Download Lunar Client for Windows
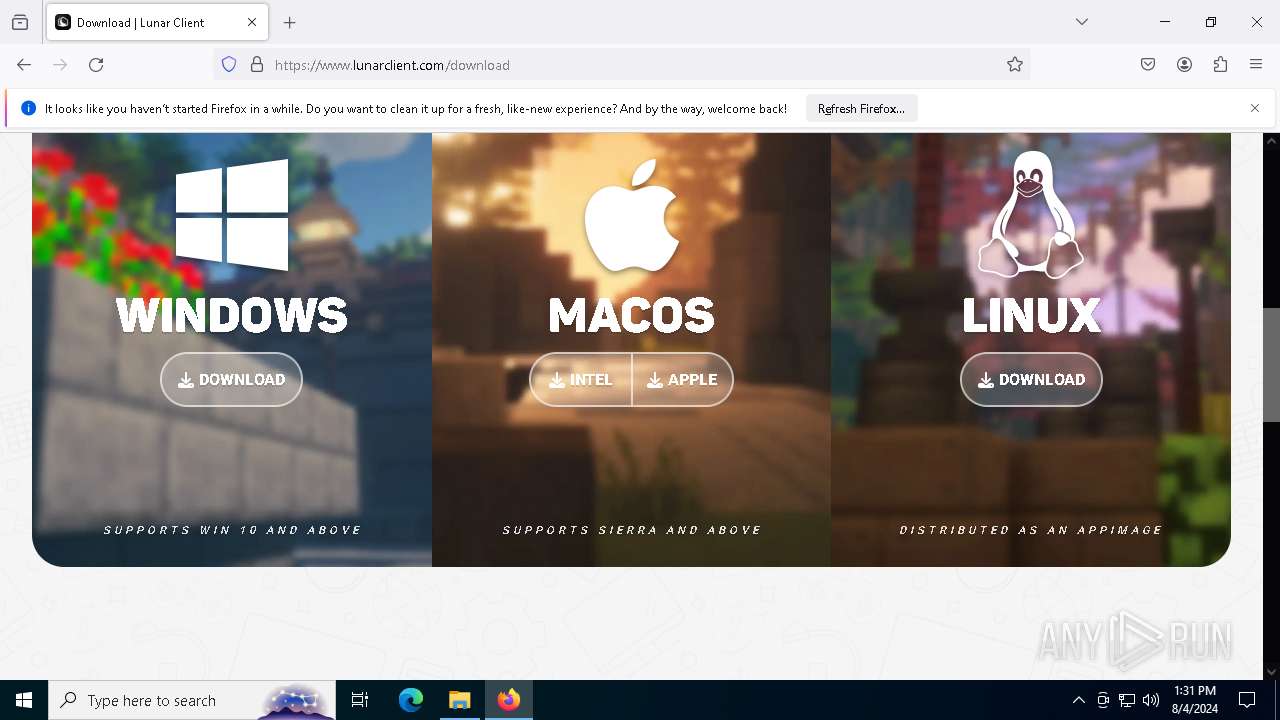 coord(231,379)
